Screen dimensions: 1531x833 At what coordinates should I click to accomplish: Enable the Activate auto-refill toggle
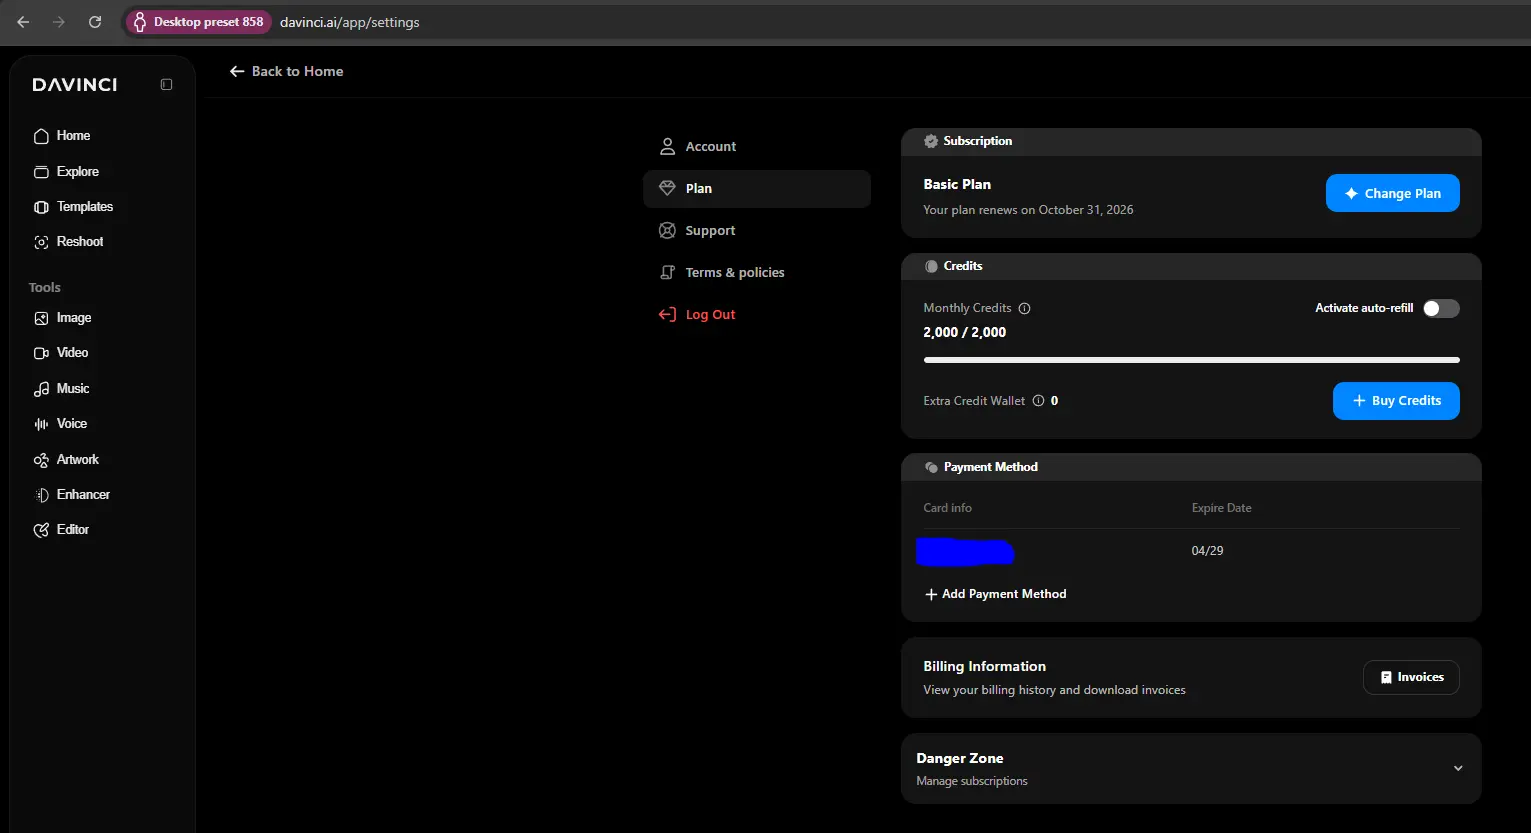(x=1441, y=308)
